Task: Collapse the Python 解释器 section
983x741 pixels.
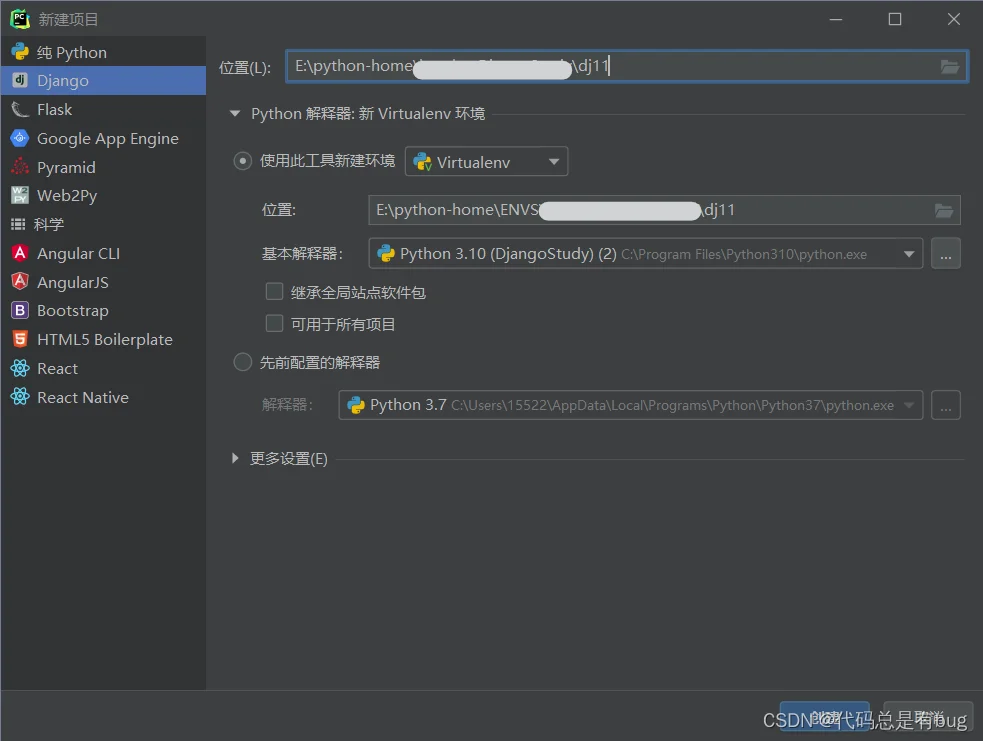Action: click(235, 113)
